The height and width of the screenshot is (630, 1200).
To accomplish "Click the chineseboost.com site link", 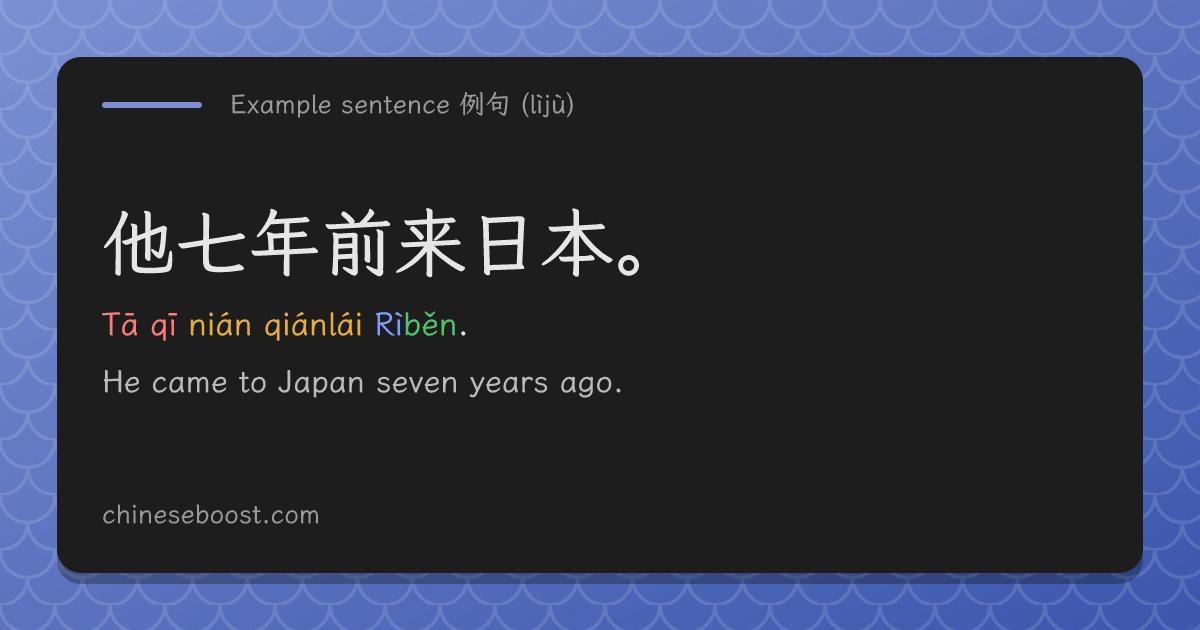I will click(x=210, y=515).
